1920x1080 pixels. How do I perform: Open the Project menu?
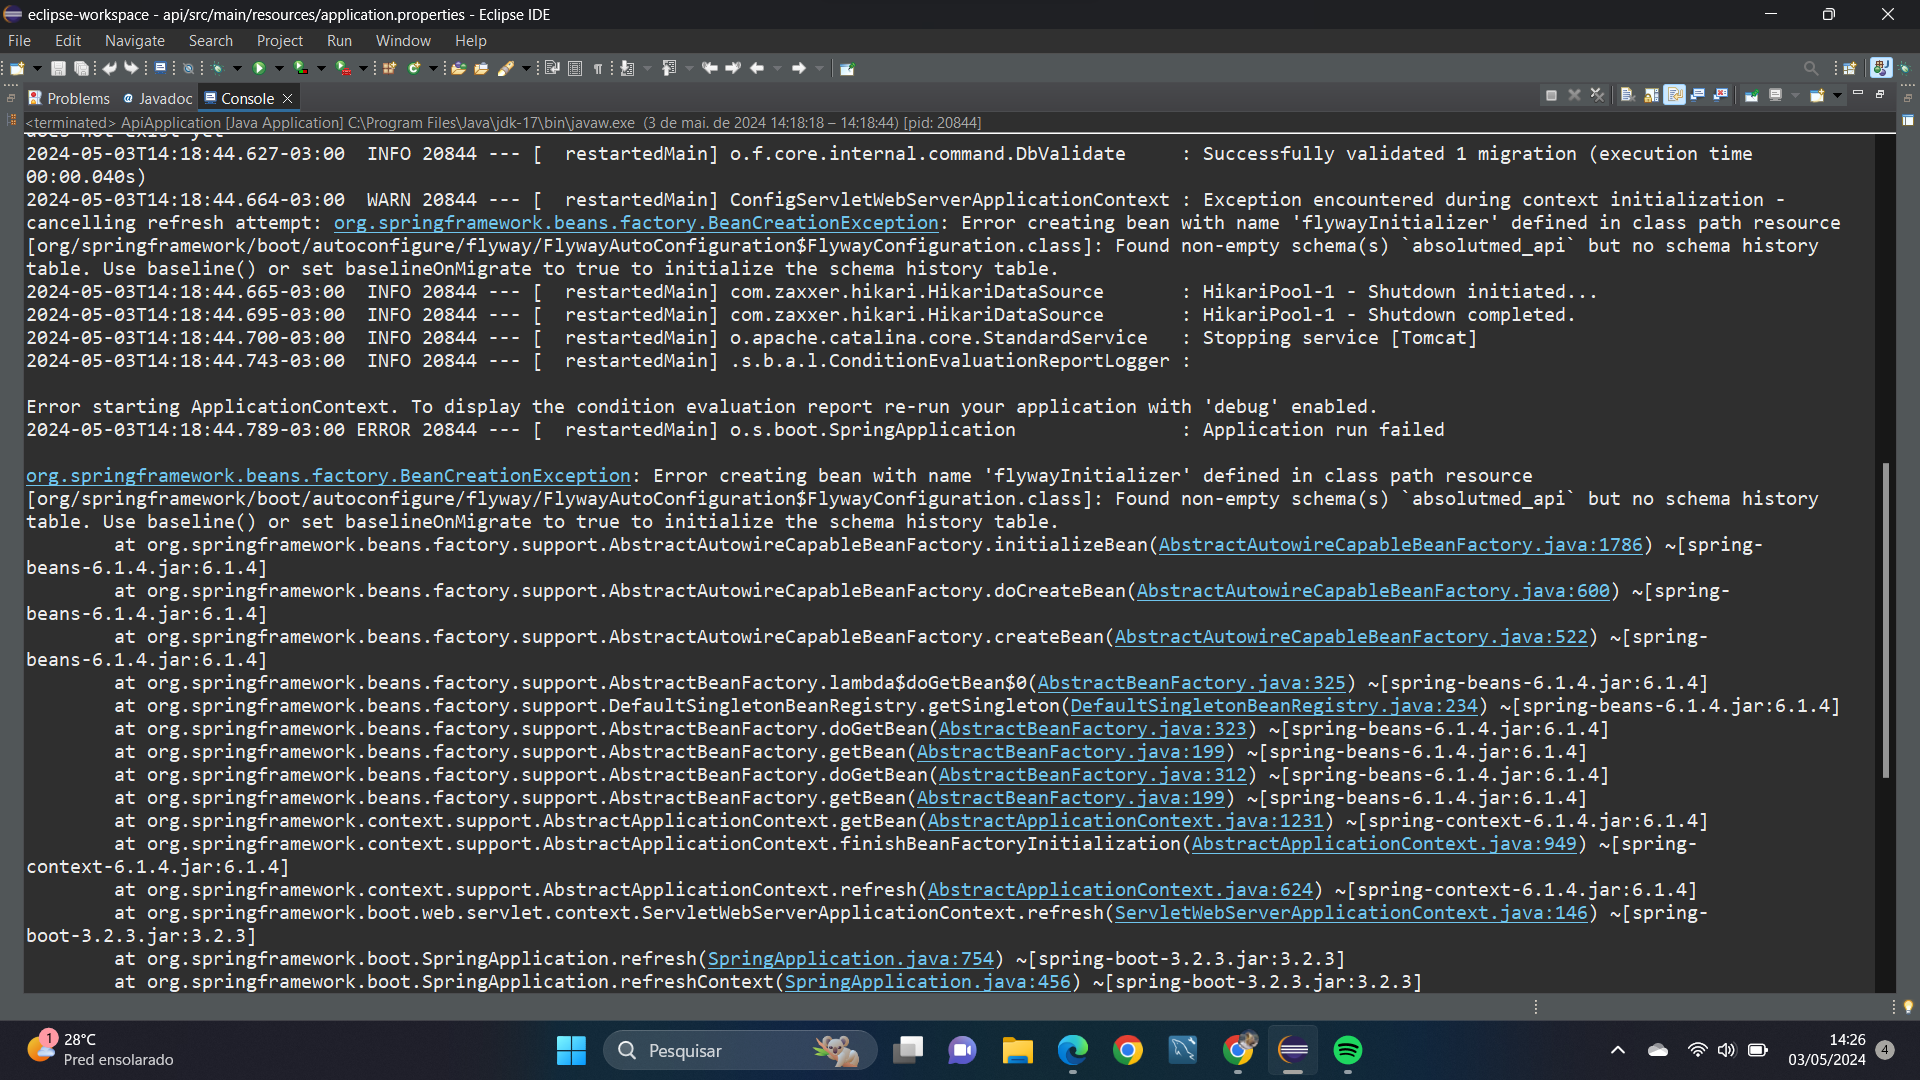point(279,41)
